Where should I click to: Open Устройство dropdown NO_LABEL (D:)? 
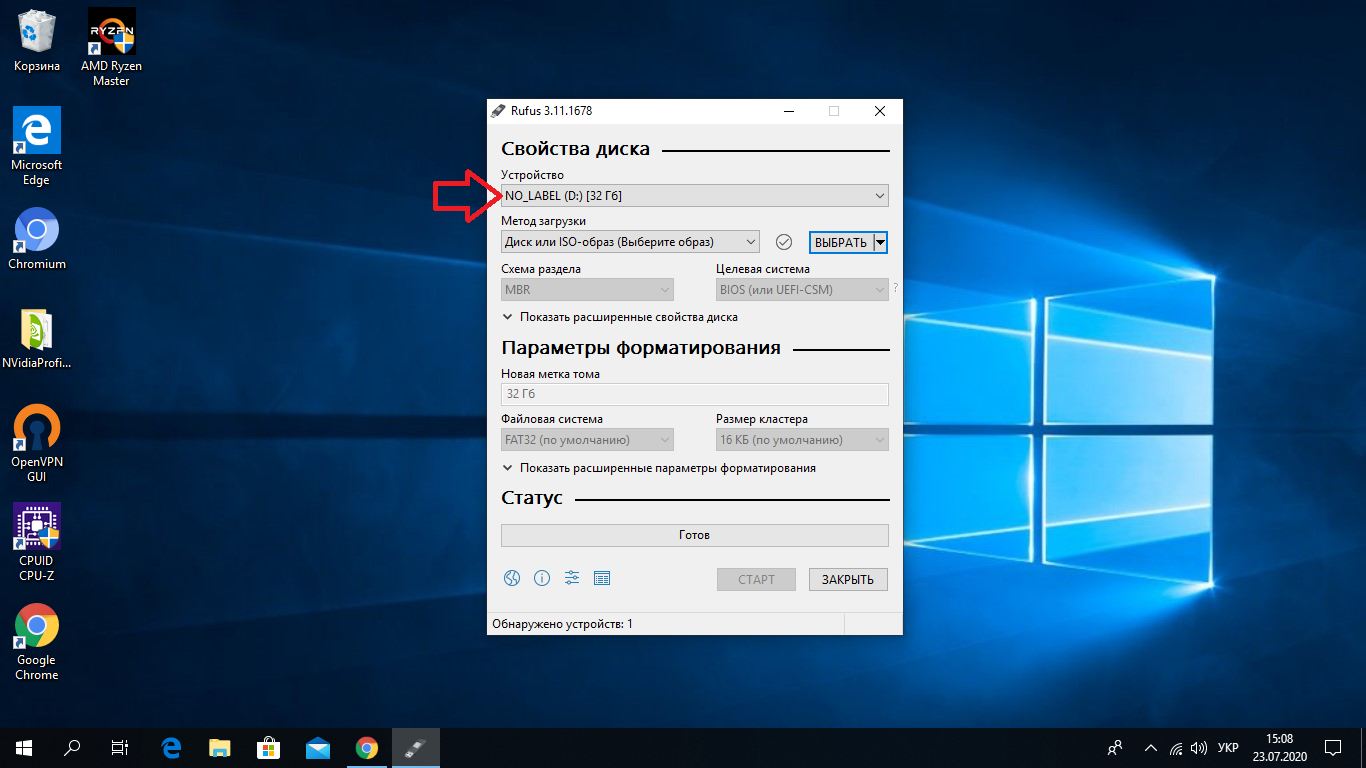click(695, 196)
